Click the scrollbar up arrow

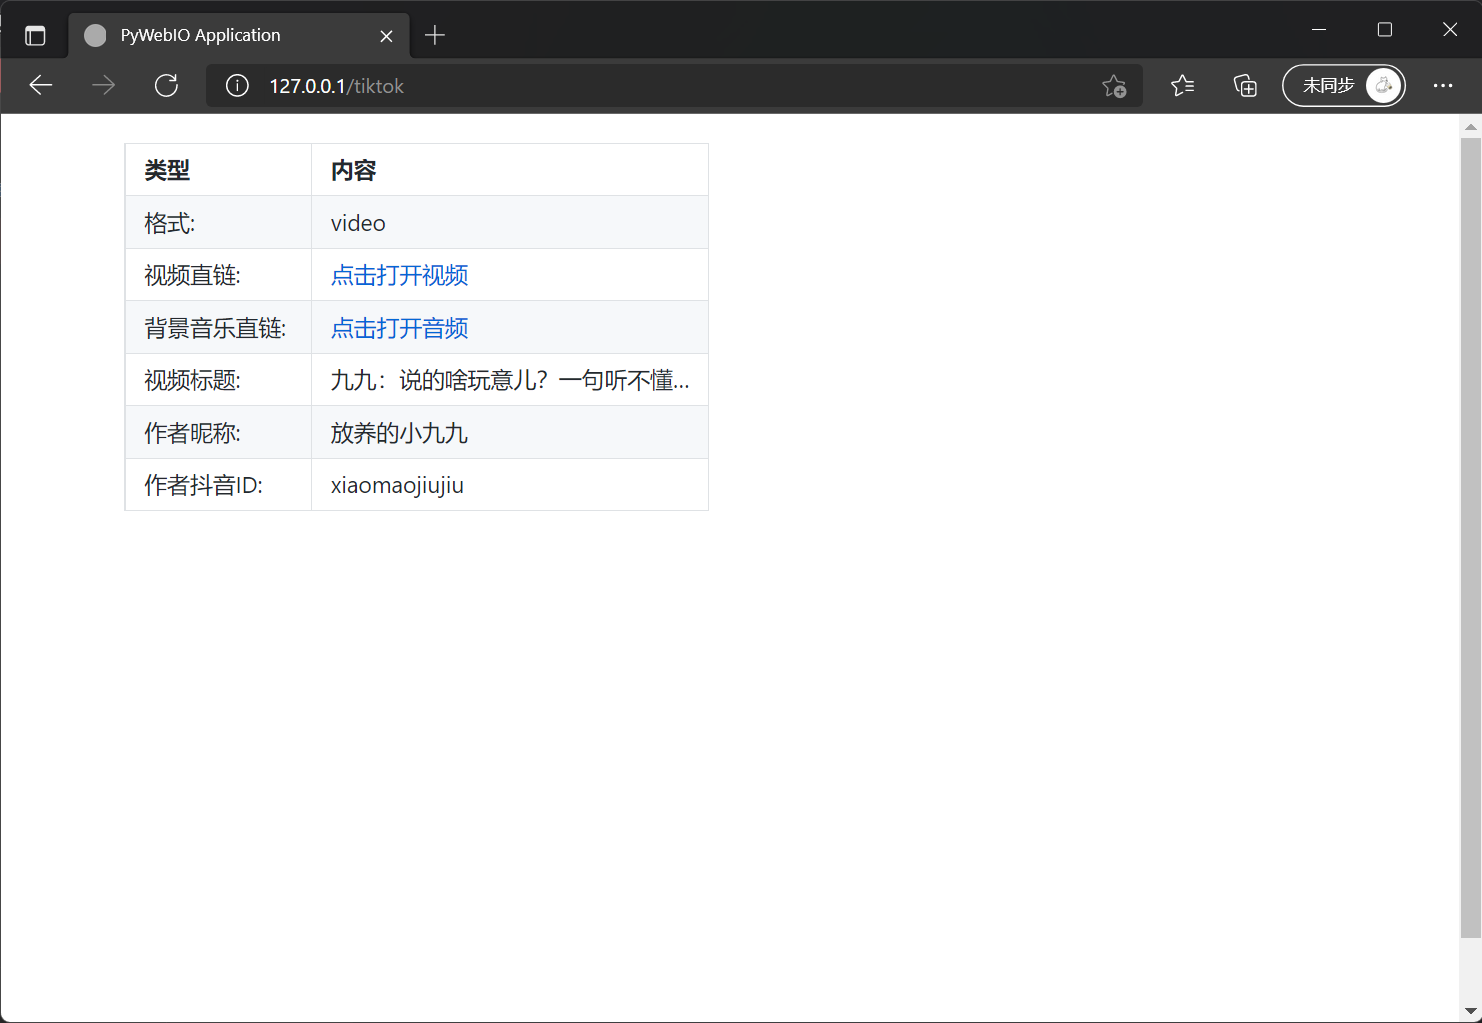(1470, 127)
